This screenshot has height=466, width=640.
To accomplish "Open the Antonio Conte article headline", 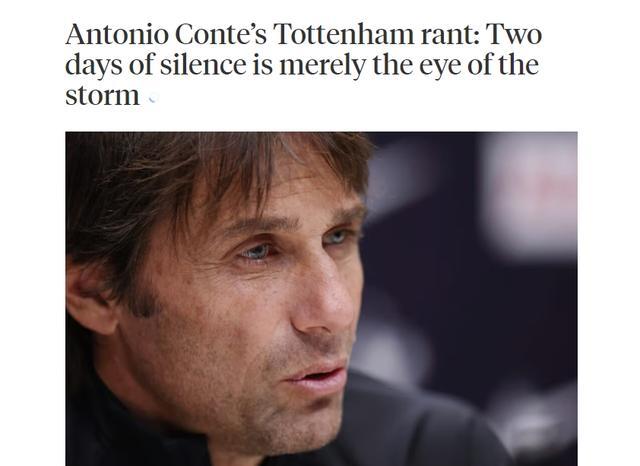I will (x=304, y=64).
